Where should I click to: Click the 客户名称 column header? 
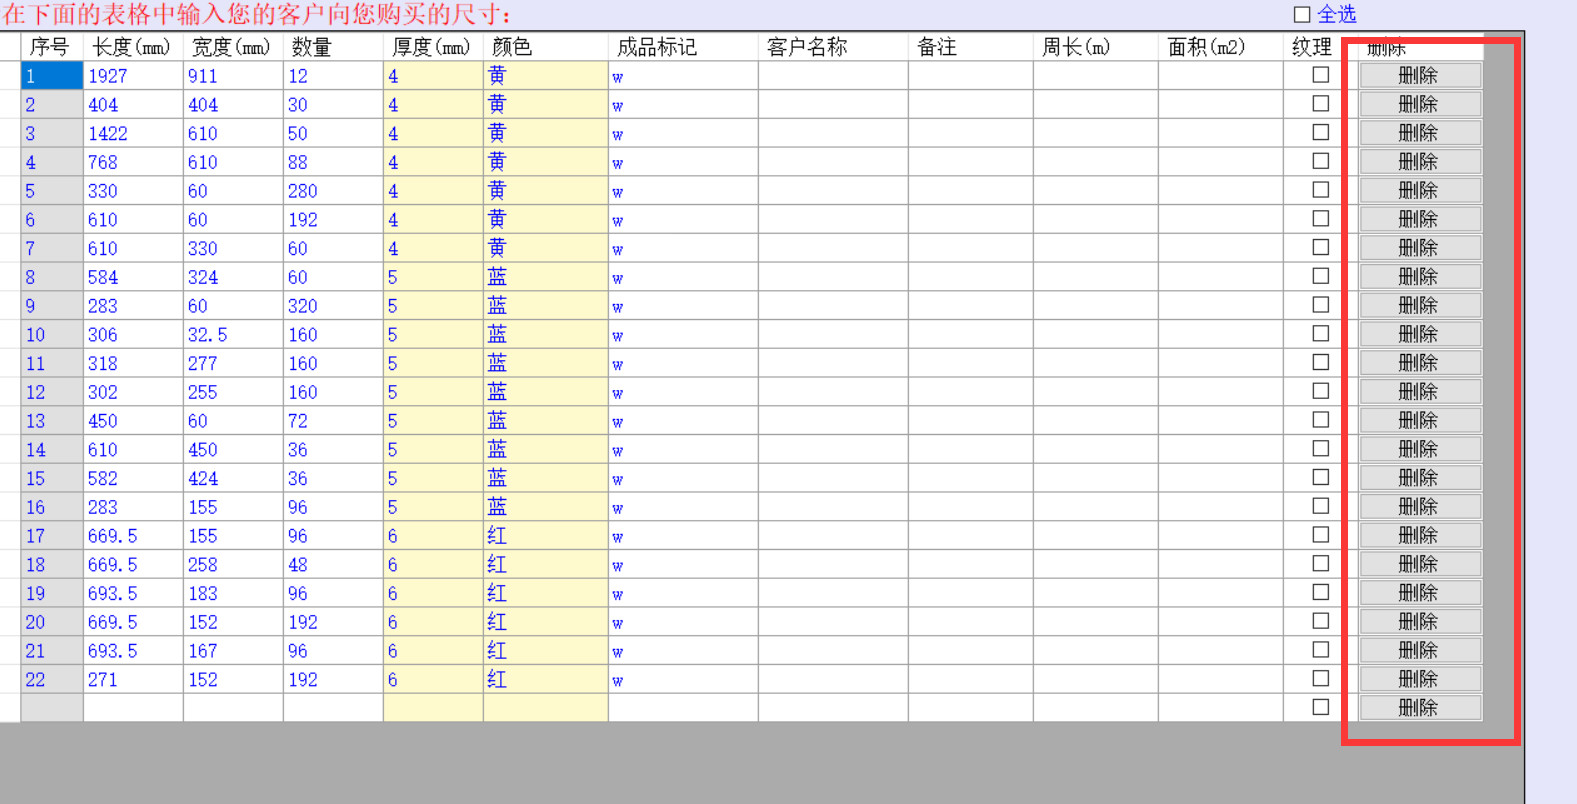tap(833, 47)
